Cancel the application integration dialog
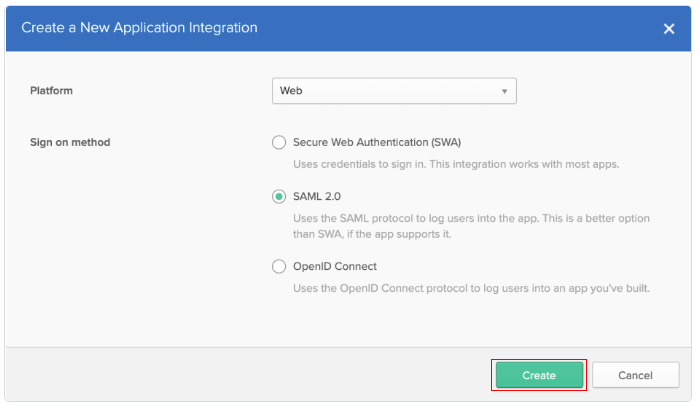 (x=635, y=375)
